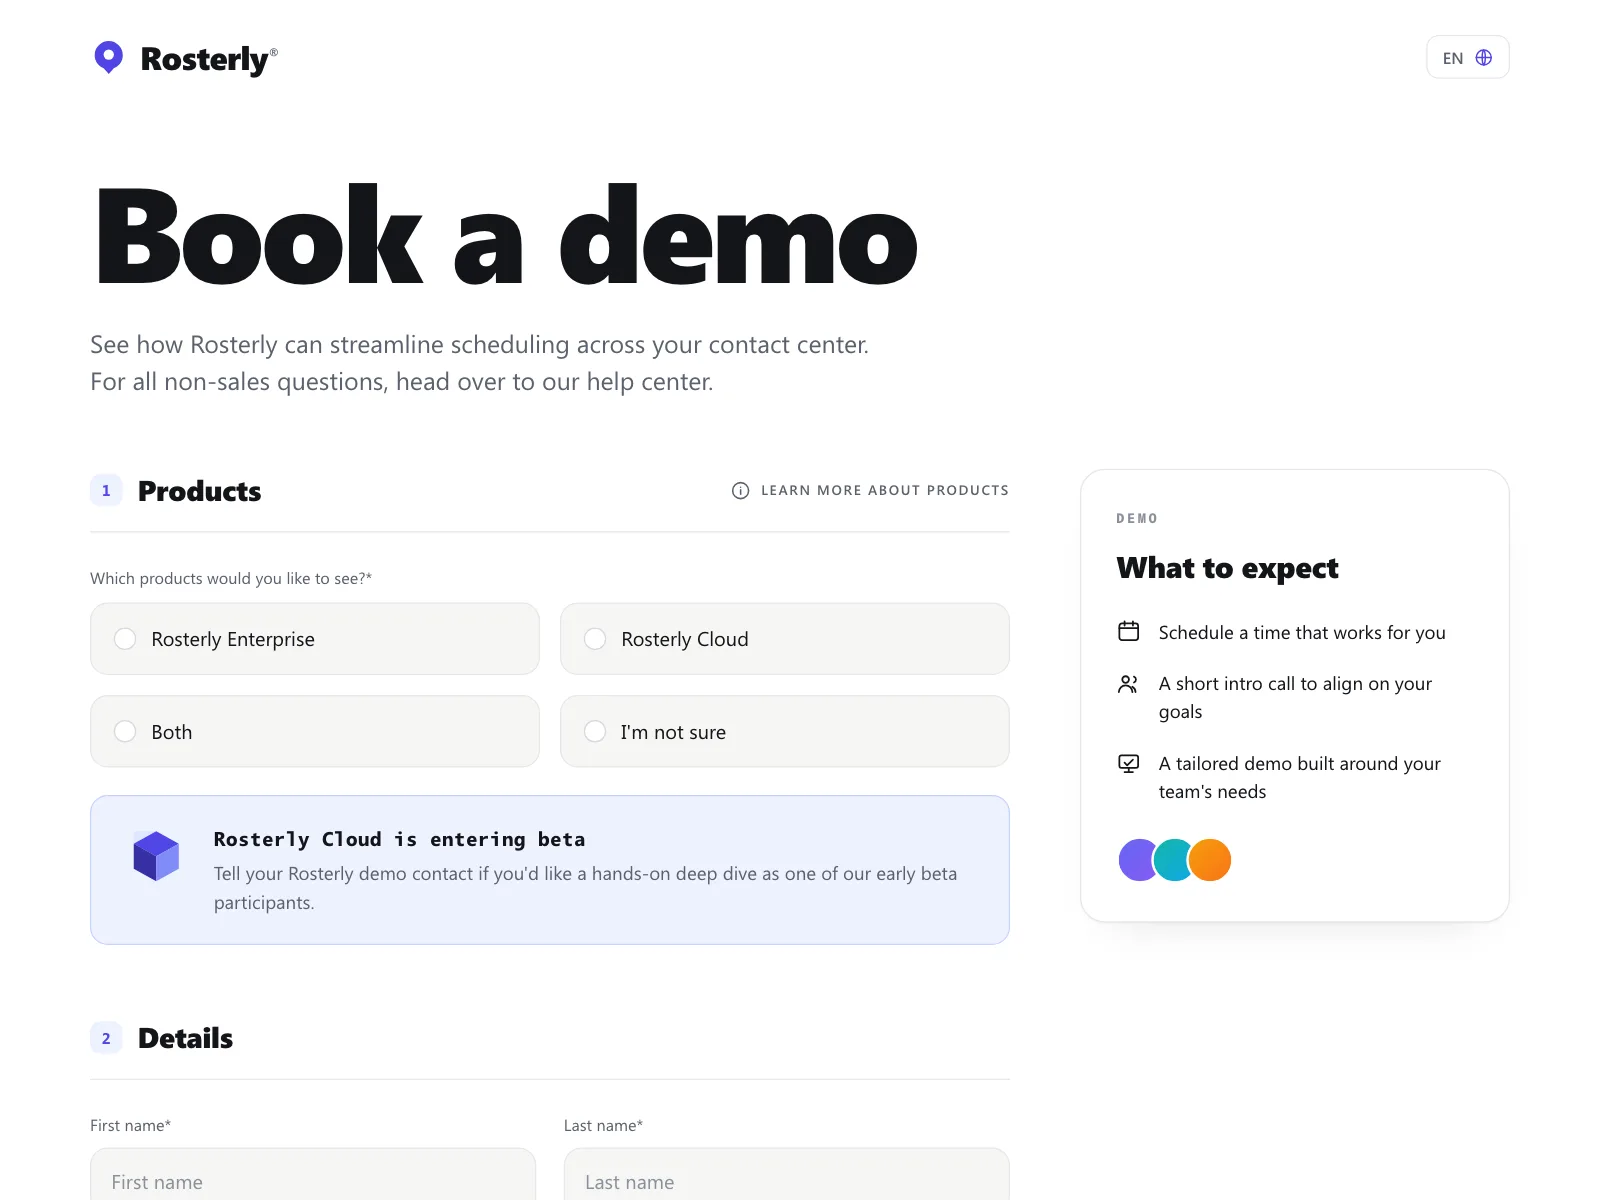Click the calendar icon in What to expect
Screen dimensions: 1600x1200
pos(1128,631)
